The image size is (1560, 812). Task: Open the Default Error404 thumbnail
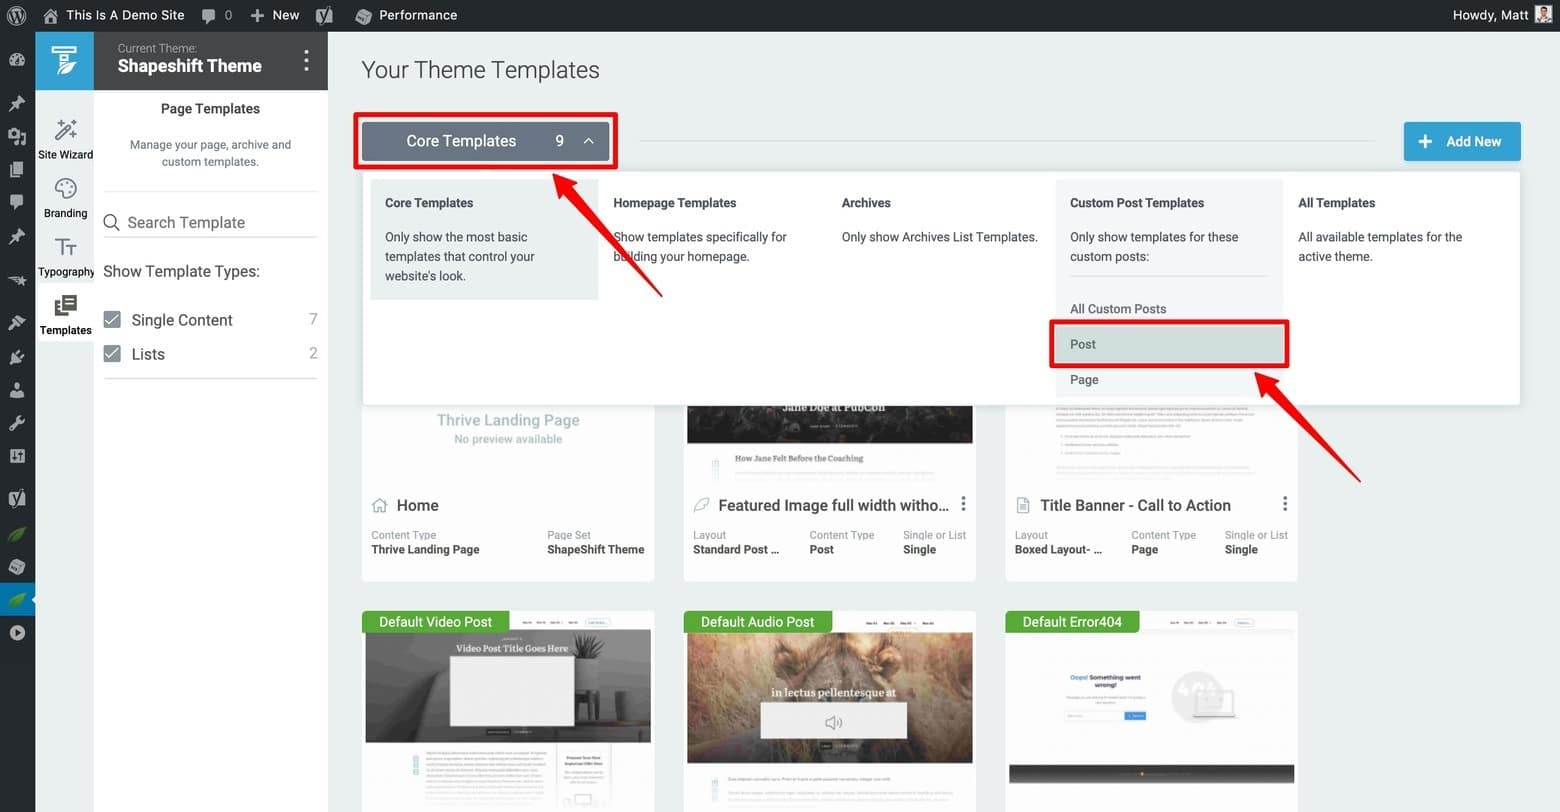(x=1152, y=710)
